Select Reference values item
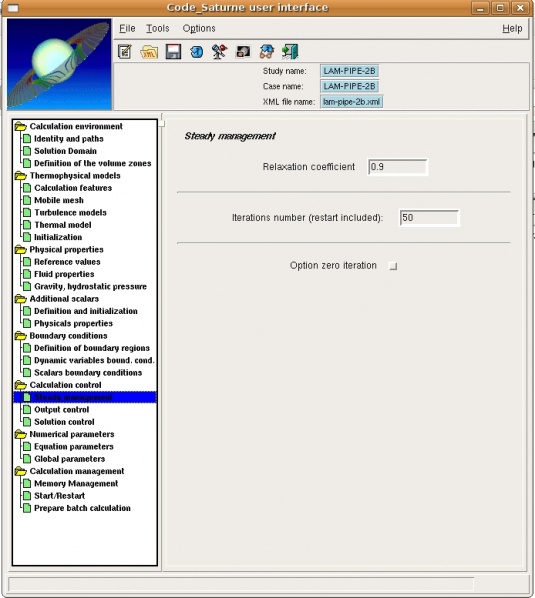Viewport: 535px width, 598px height. point(67,262)
